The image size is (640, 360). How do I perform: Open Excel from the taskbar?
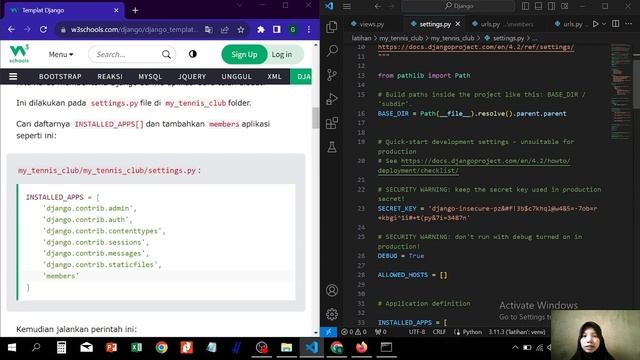136,347
